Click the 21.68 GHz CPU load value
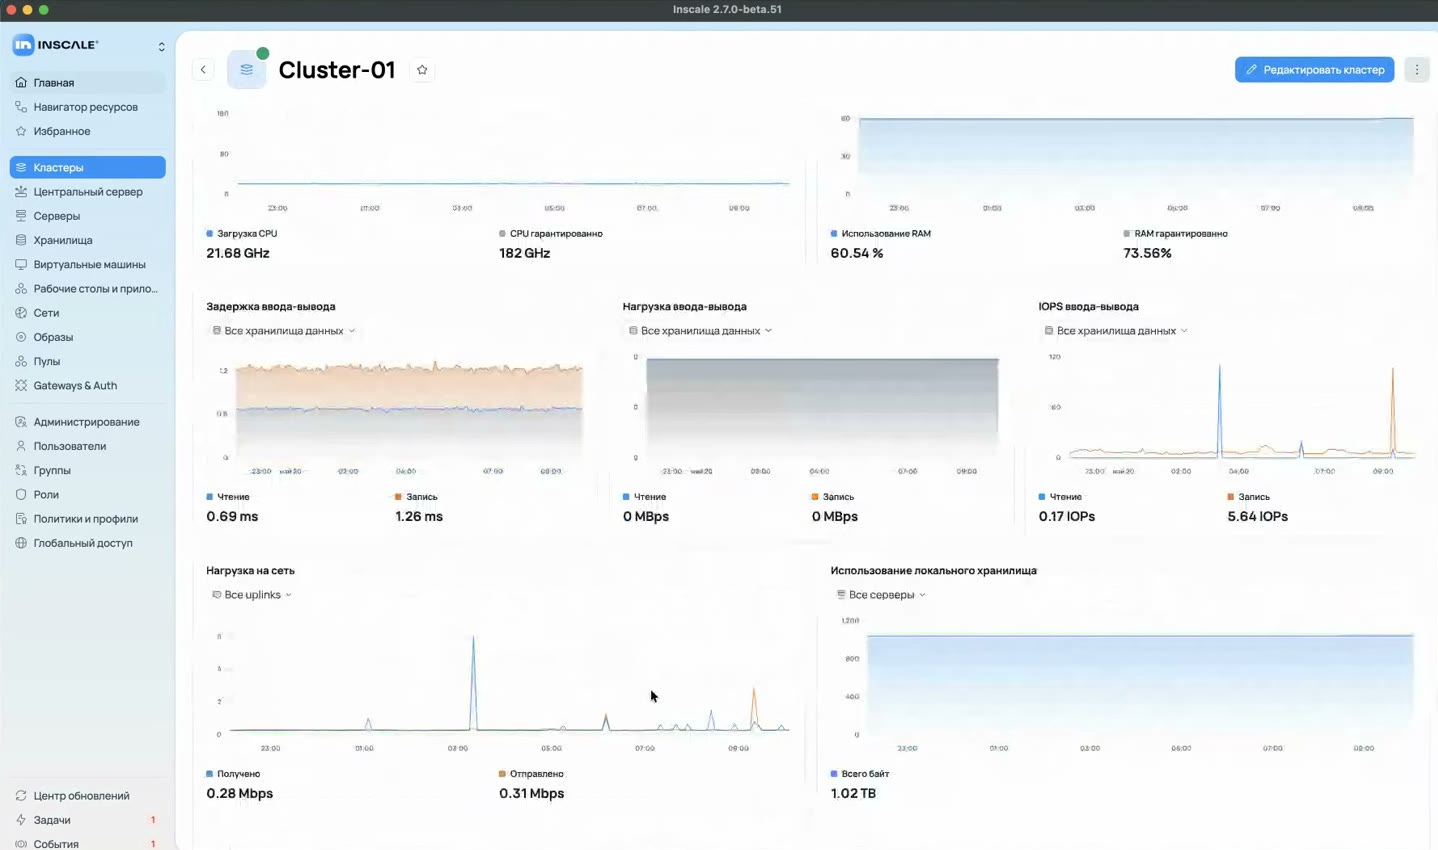The width and height of the screenshot is (1438, 850). pos(238,253)
